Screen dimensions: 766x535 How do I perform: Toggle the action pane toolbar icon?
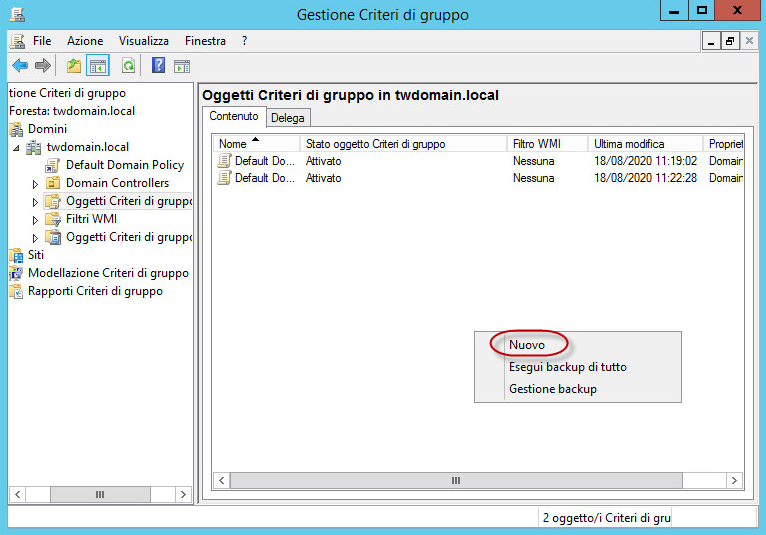click(182, 66)
